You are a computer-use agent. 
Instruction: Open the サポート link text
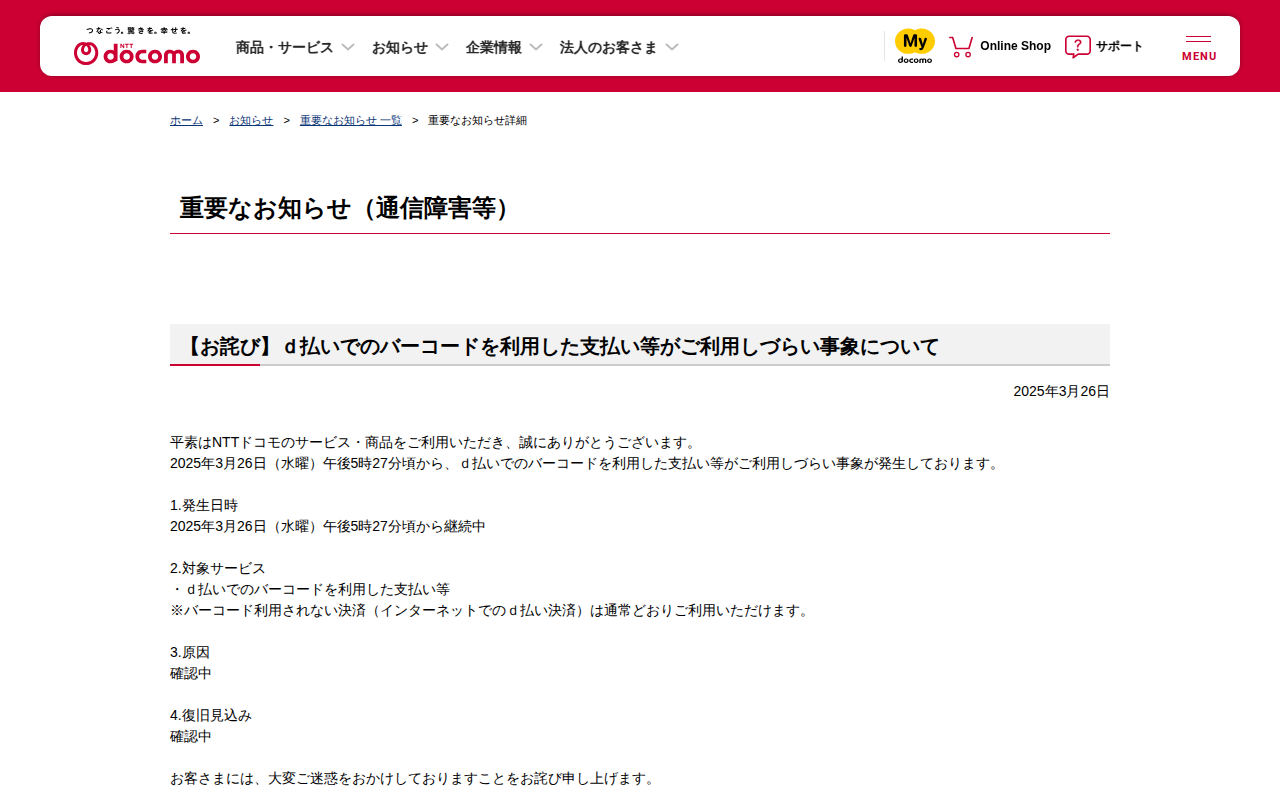click(x=1120, y=46)
